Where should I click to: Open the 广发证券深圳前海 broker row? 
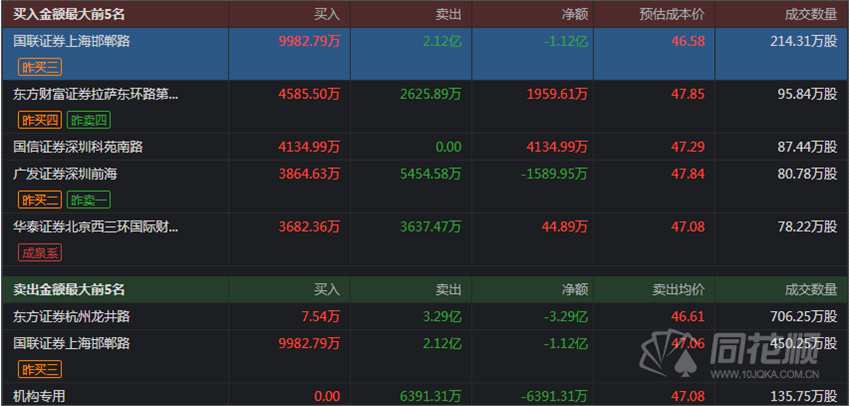(x=65, y=173)
